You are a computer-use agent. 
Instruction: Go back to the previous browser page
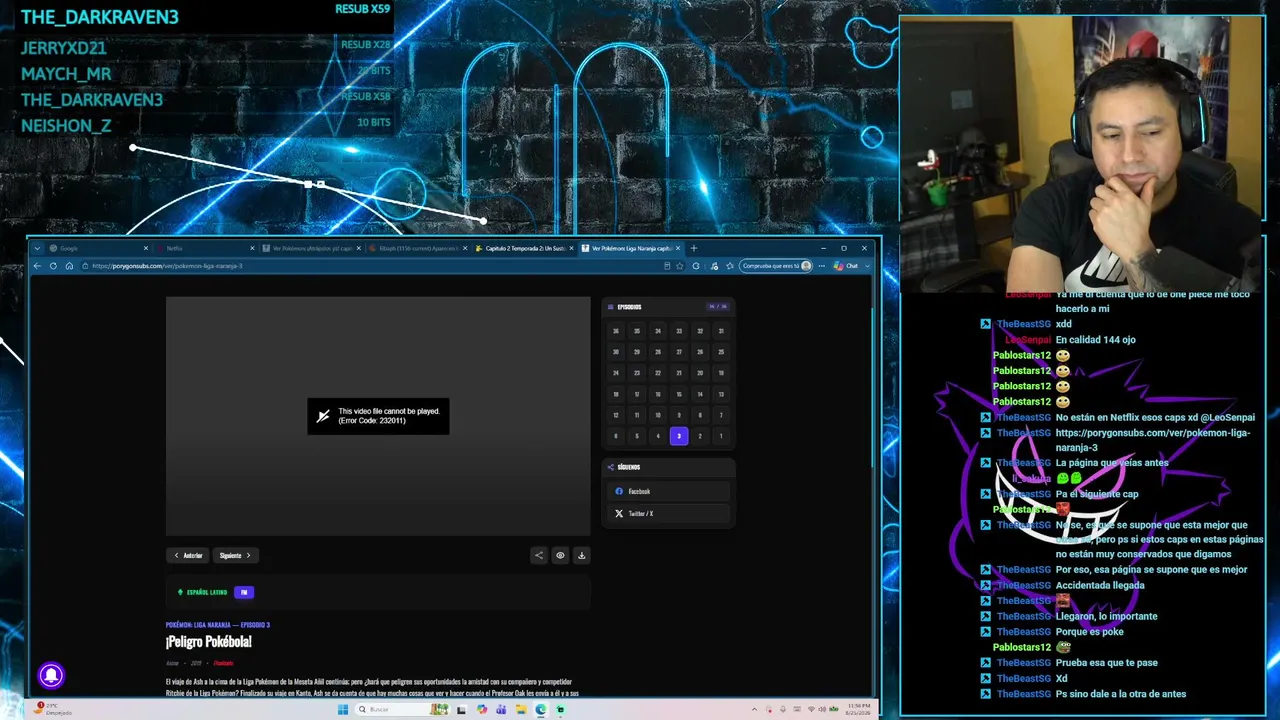pyautogui.click(x=37, y=266)
